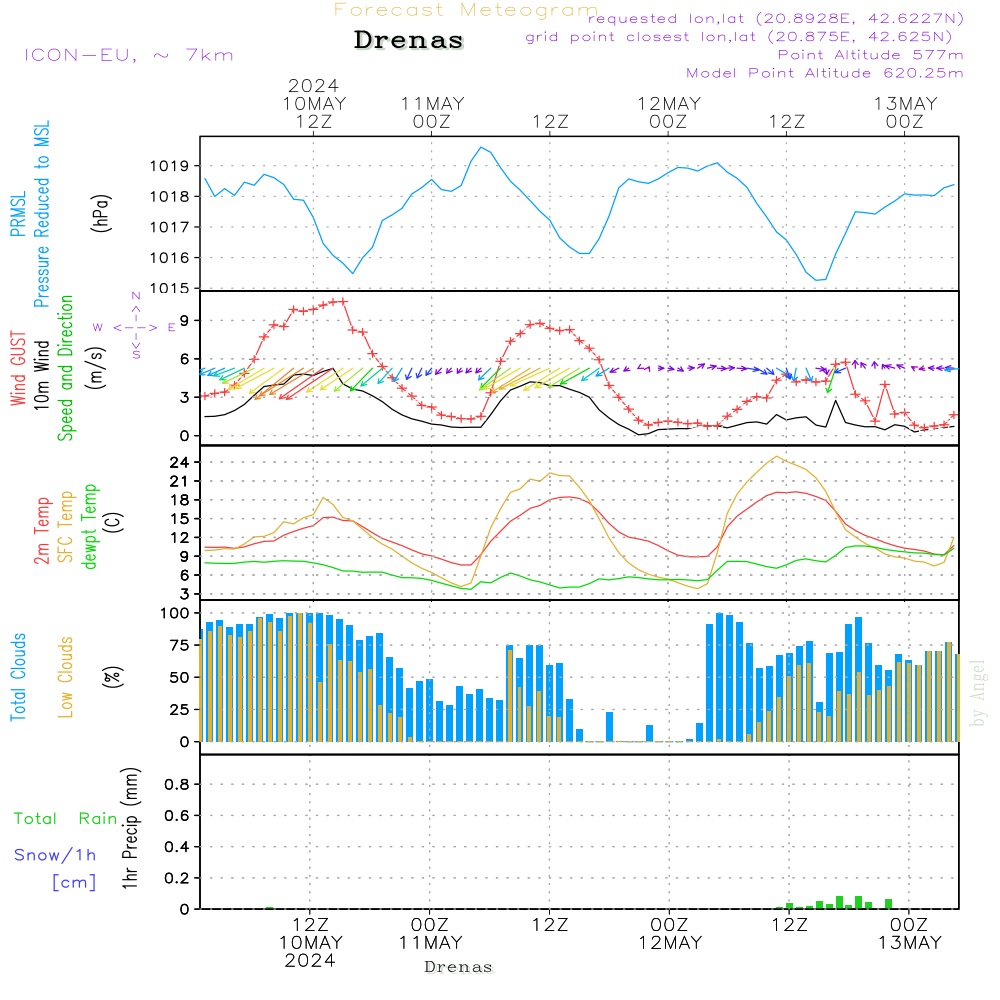Image resolution: width=1000 pixels, height=1000 pixels.
Task: Click the 'Snow/1h' blue label
Action: (x=55, y=855)
